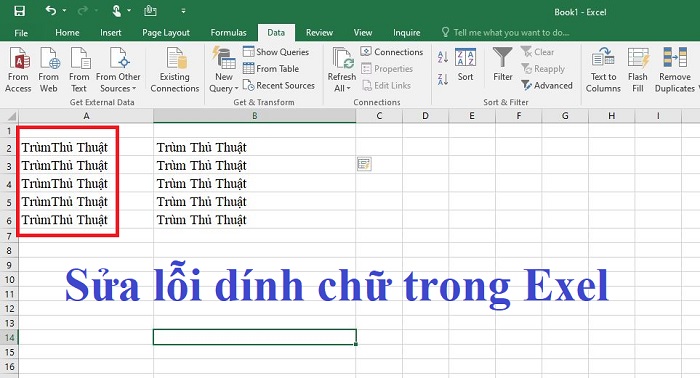Open the From Other Sources dropdown
The height and width of the screenshot is (378, 700).
pyautogui.click(x=118, y=70)
